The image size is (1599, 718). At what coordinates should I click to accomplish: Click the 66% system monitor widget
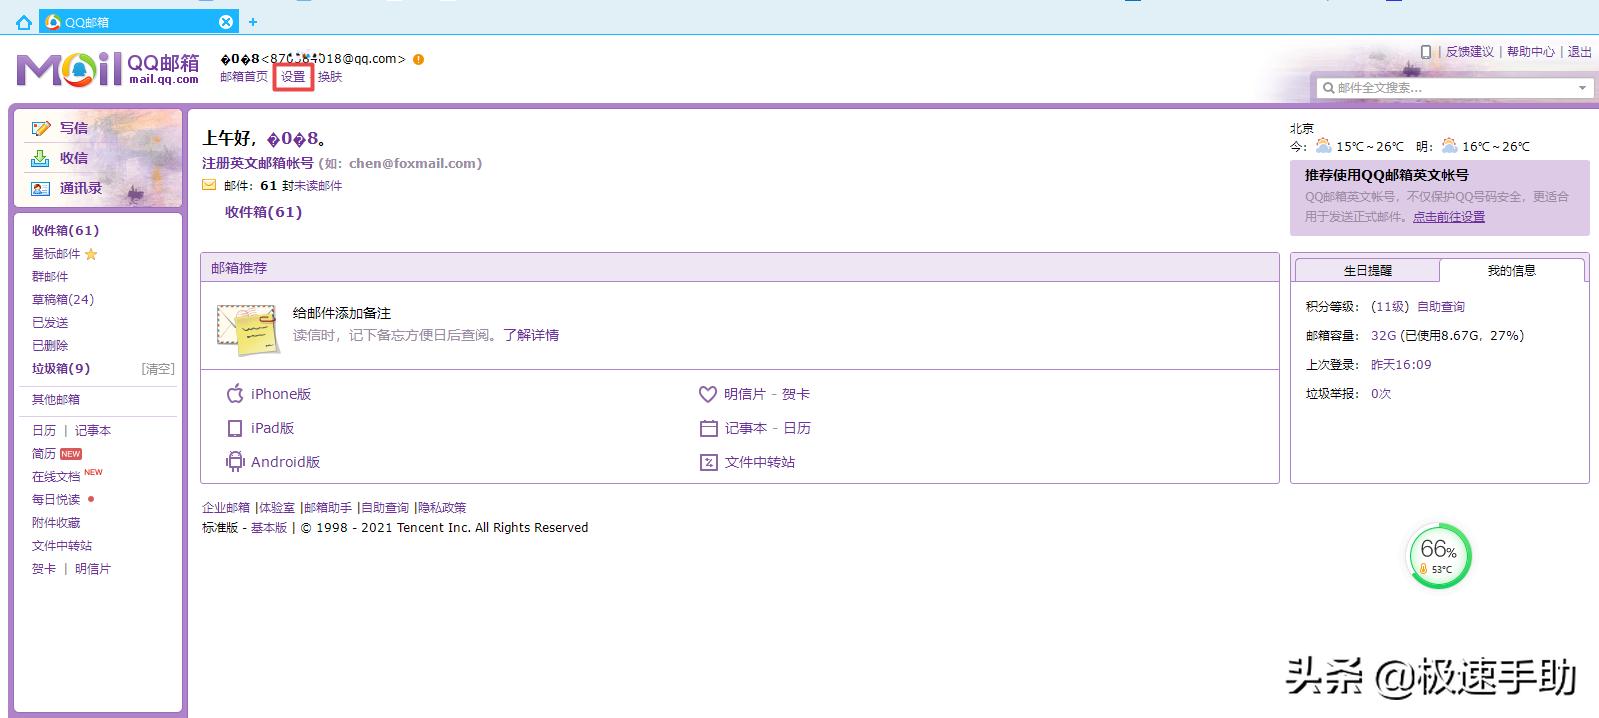tap(1438, 556)
